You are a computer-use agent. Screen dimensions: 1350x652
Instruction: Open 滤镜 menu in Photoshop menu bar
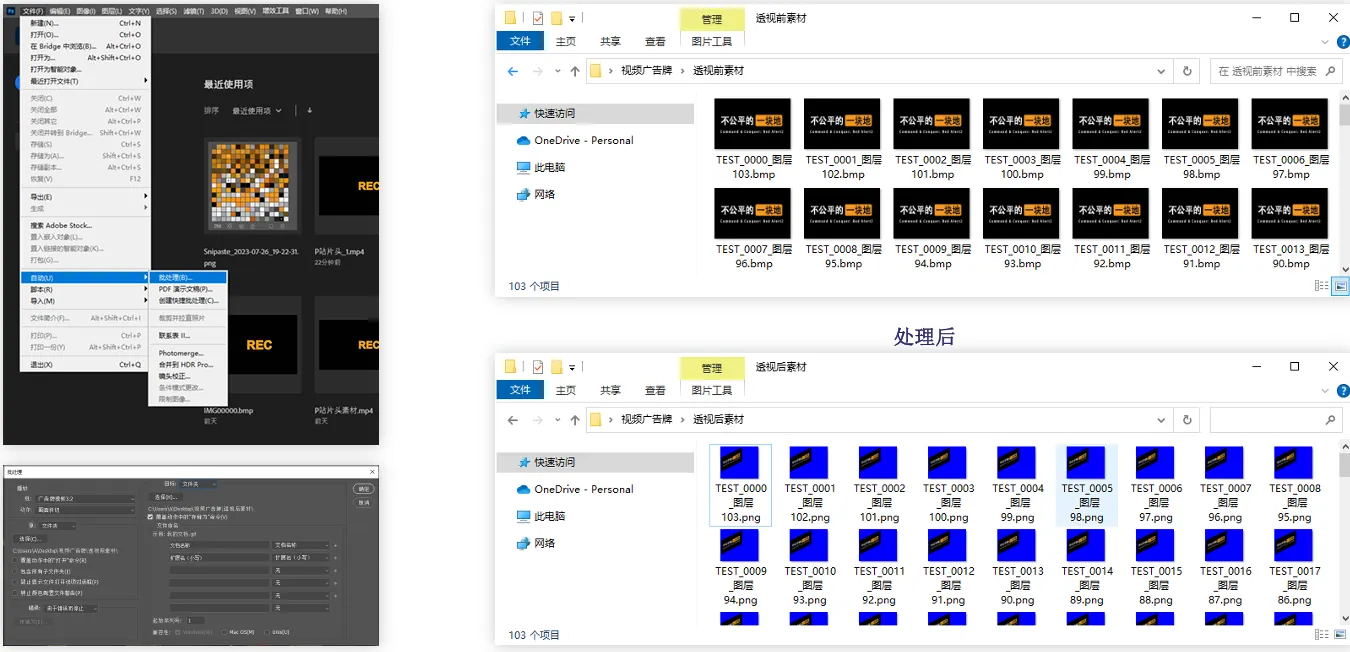tap(194, 11)
